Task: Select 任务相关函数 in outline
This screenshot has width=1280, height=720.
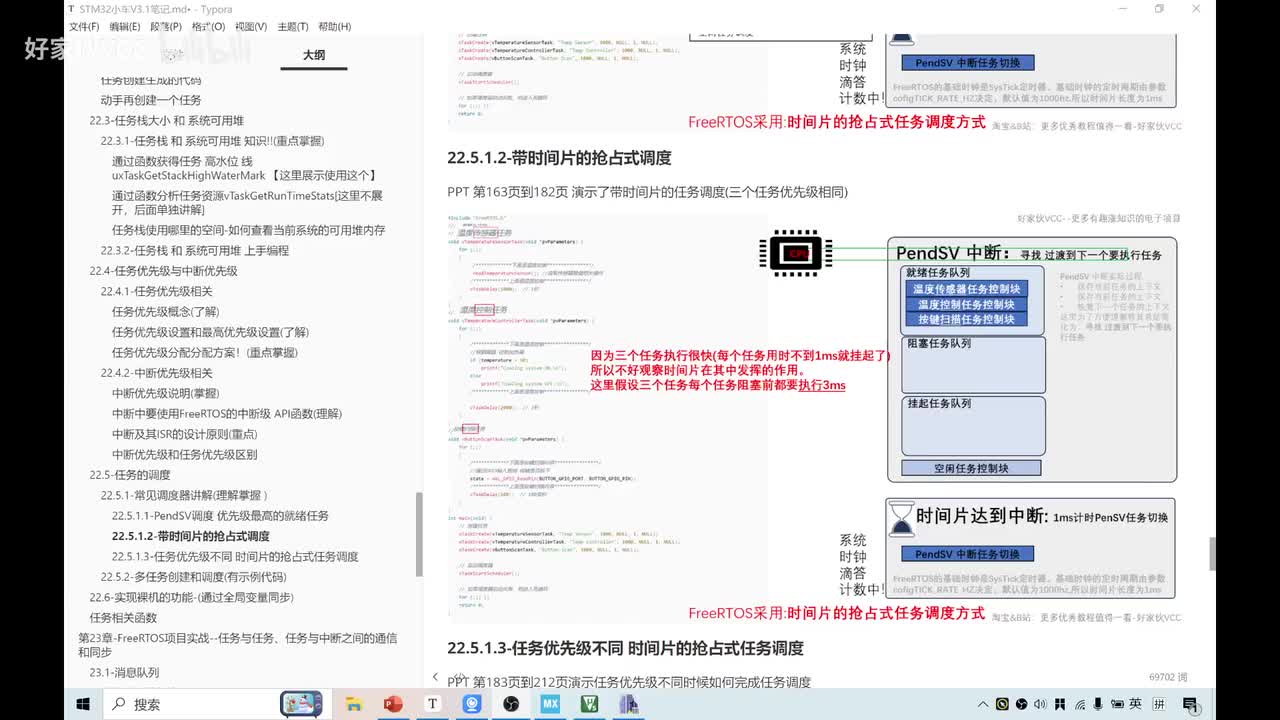Action: tap(123, 618)
